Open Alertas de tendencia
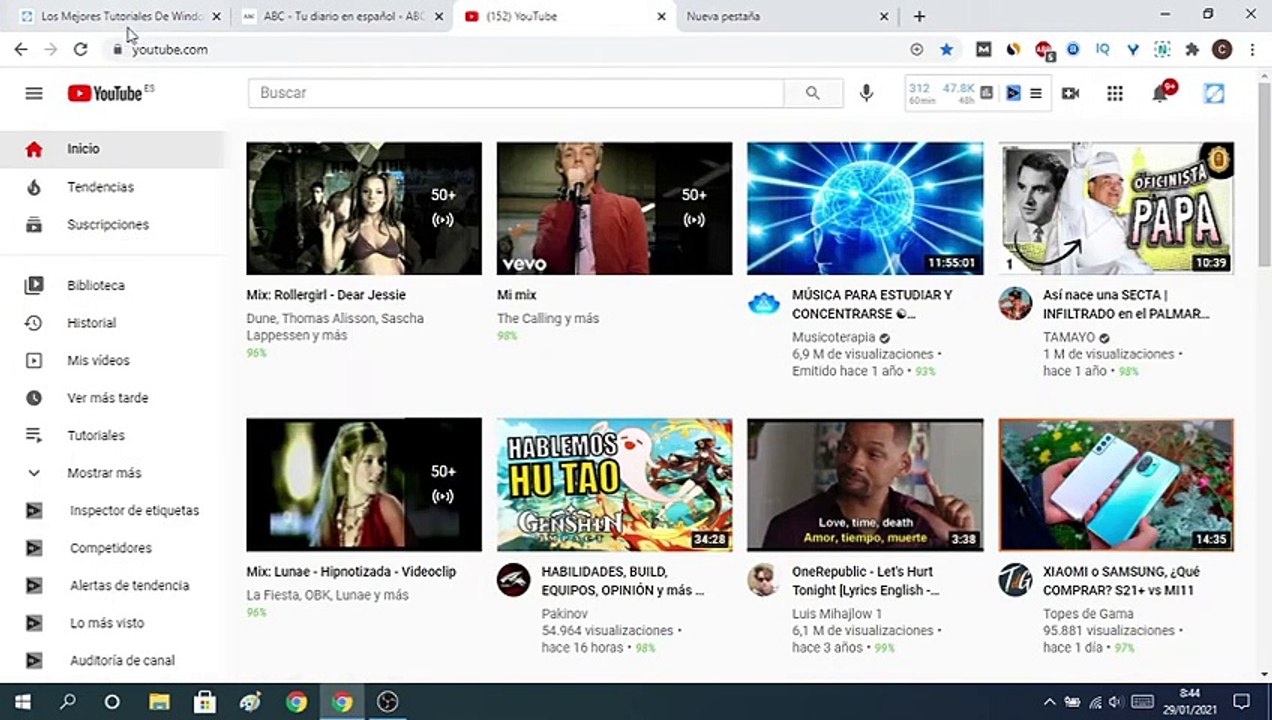The width and height of the screenshot is (1272, 720). 113,585
